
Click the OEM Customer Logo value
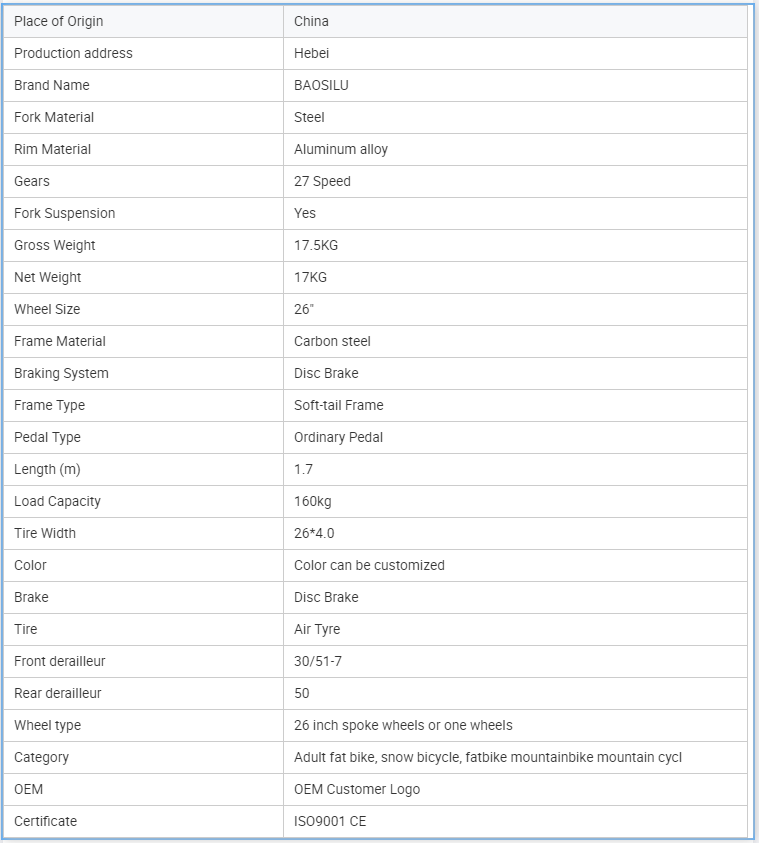pos(357,789)
